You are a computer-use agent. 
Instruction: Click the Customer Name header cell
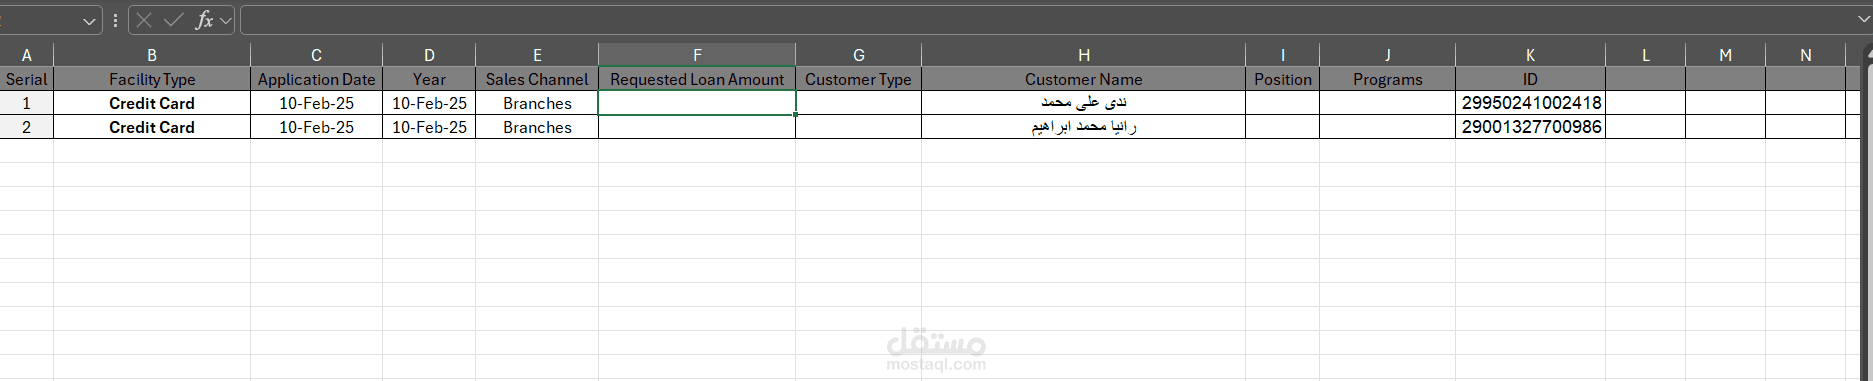1084,79
